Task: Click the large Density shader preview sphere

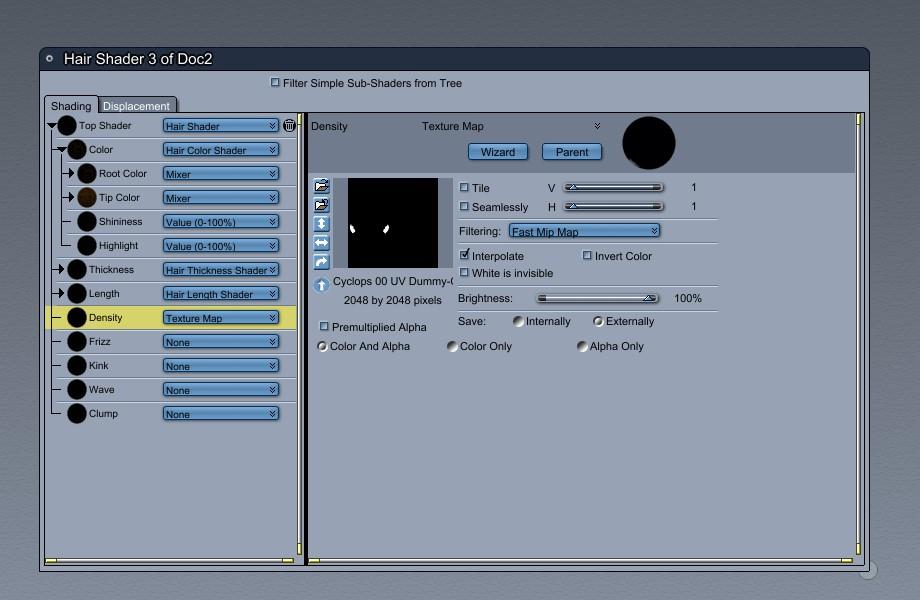Action: coord(649,143)
